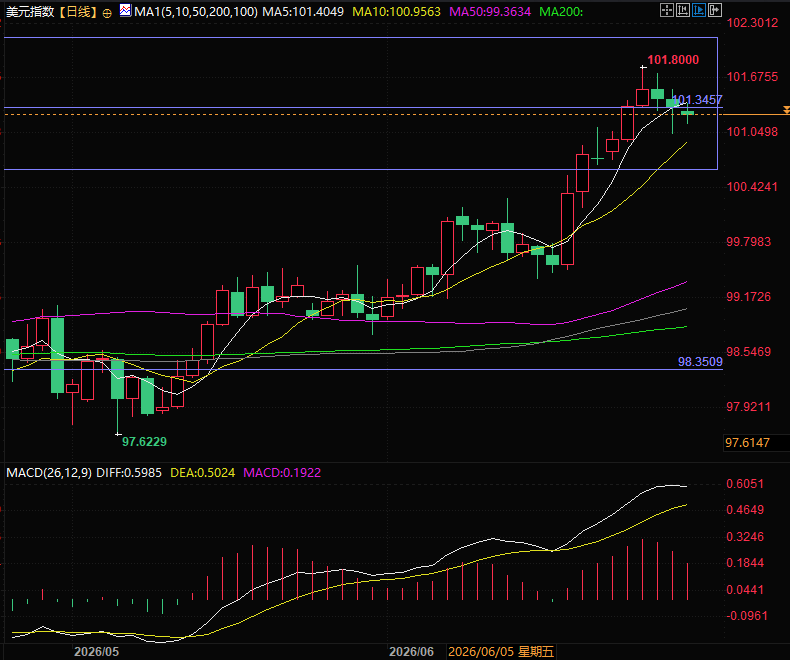The width and height of the screenshot is (790, 660).
Task: Click the scroll-chart-backward axis icon
Action: (x=683, y=10)
